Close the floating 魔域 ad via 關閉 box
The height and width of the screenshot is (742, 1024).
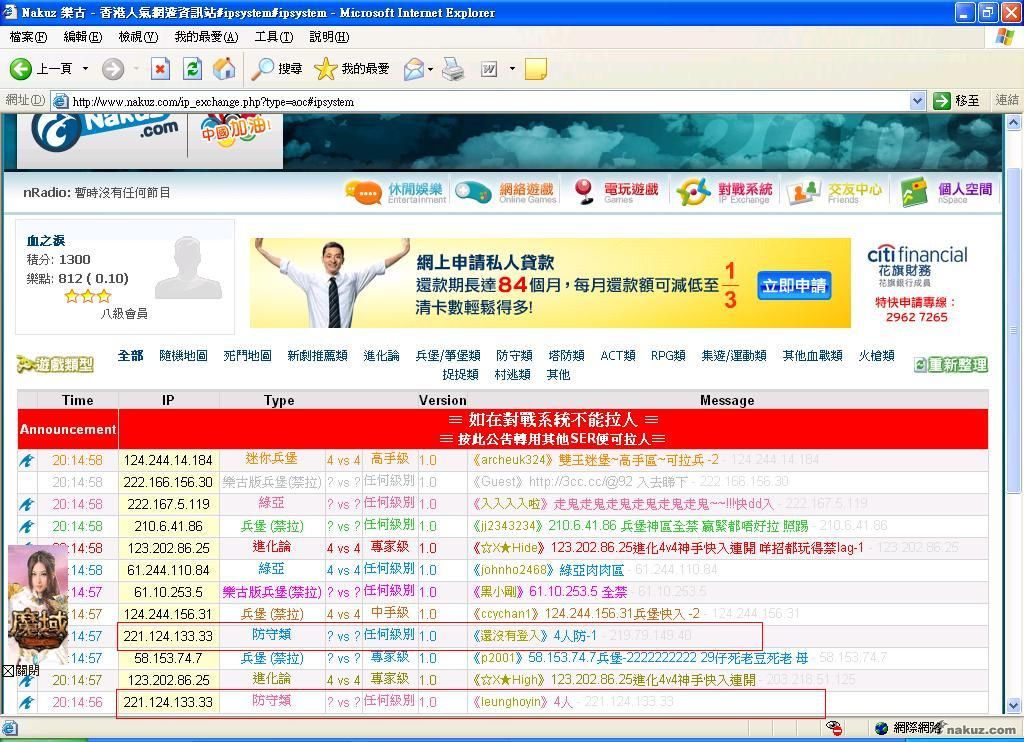pos(9,671)
